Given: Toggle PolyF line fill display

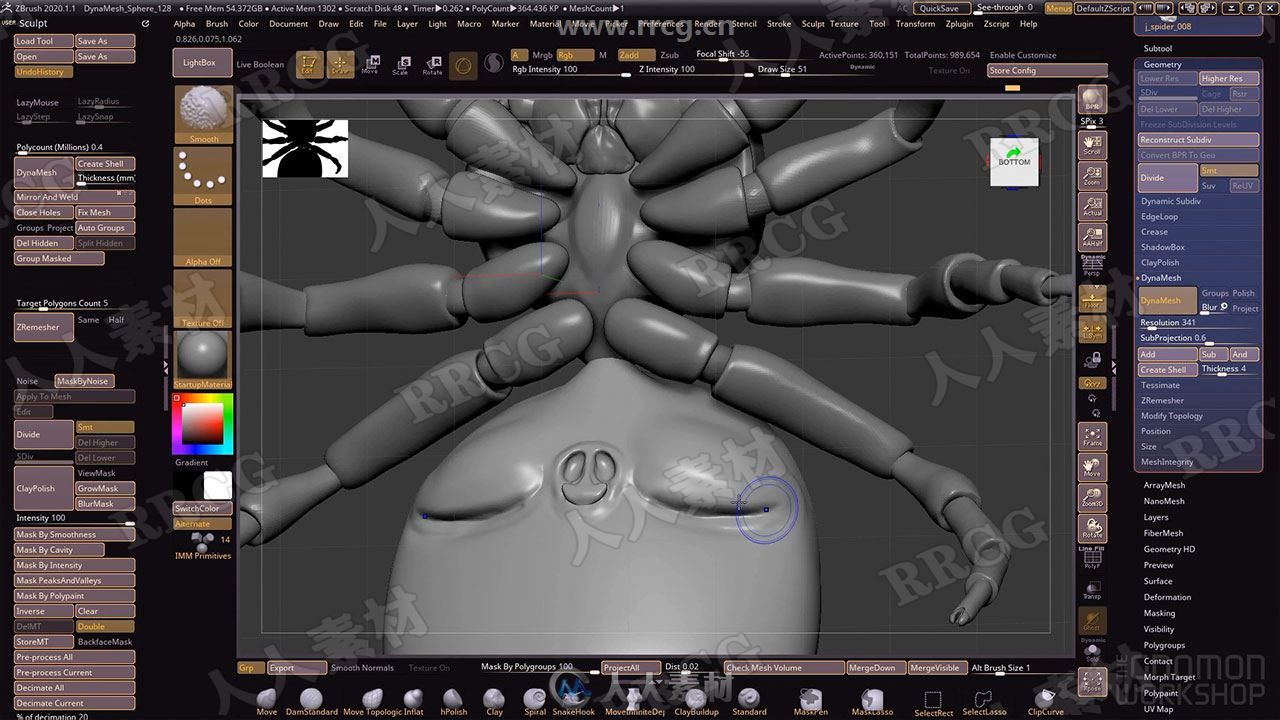Looking at the screenshot, I should point(1092,560).
